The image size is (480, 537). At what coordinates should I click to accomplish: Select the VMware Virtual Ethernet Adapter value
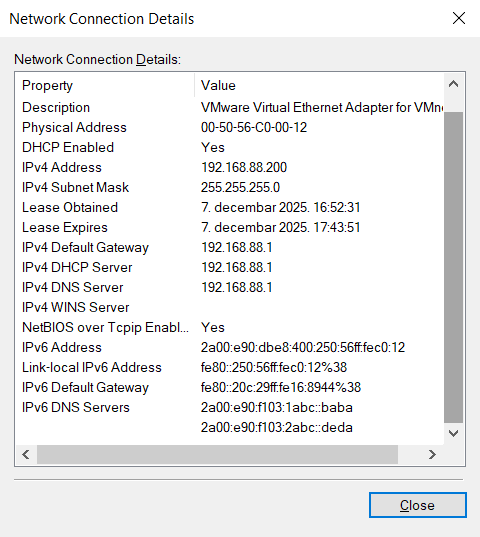click(x=322, y=108)
